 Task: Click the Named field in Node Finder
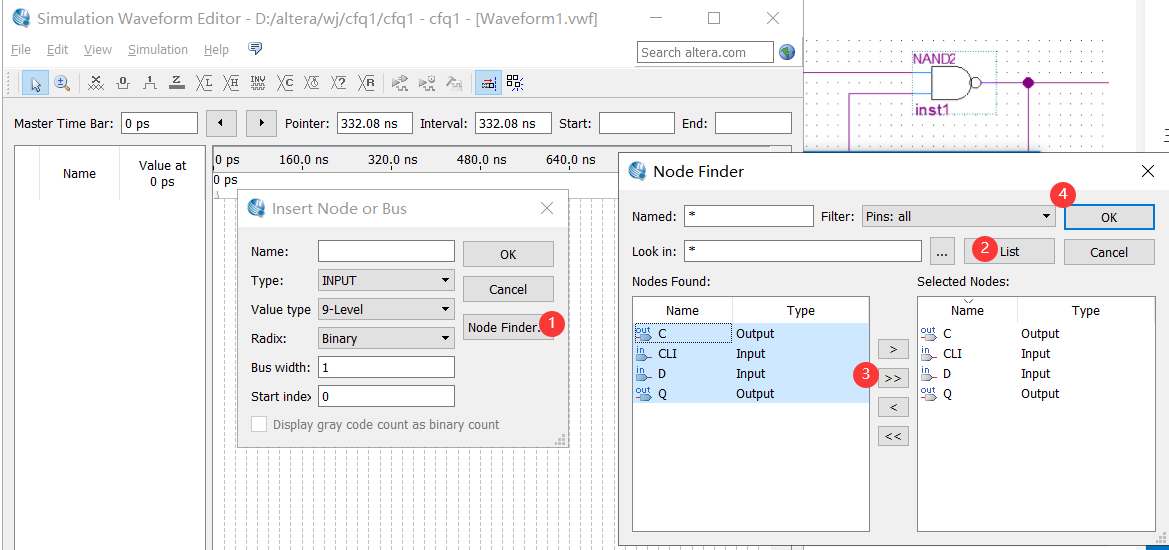click(749, 216)
